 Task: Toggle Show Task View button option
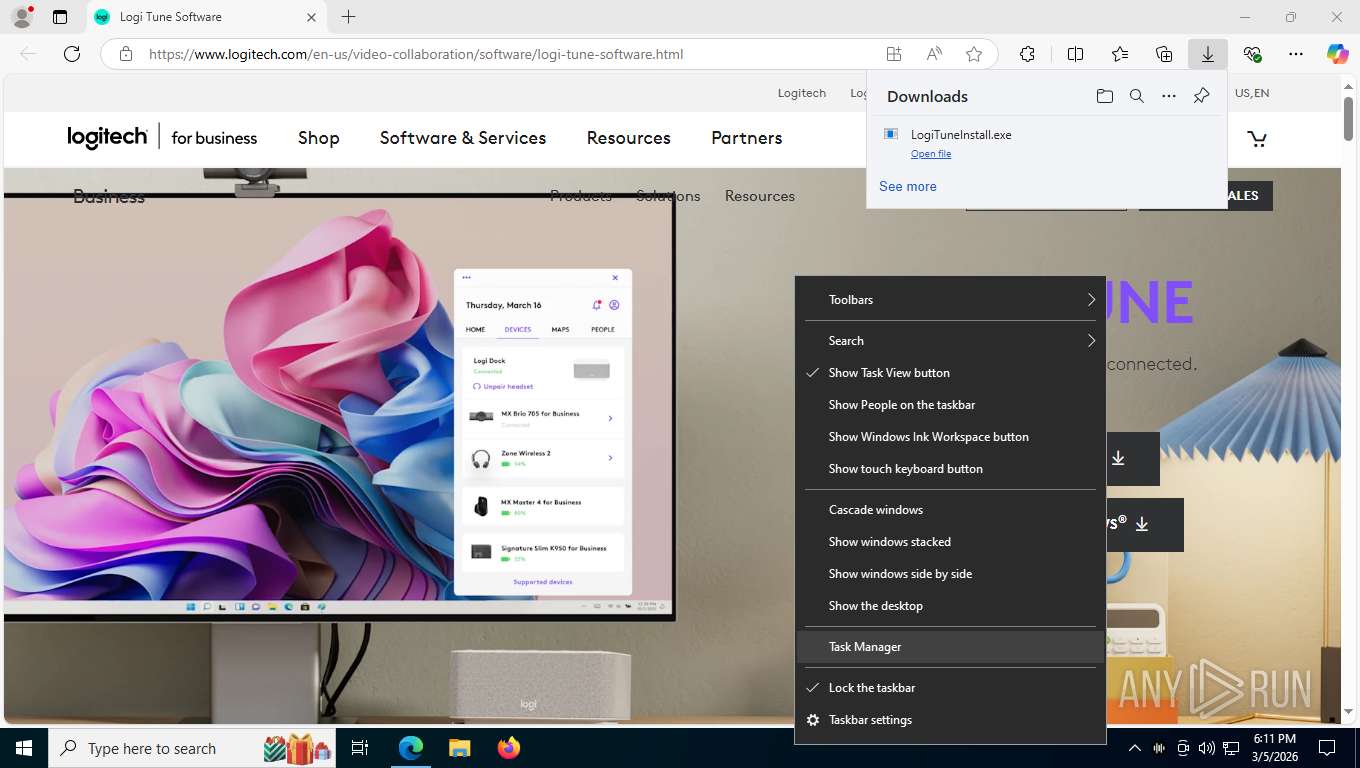pos(950,373)
